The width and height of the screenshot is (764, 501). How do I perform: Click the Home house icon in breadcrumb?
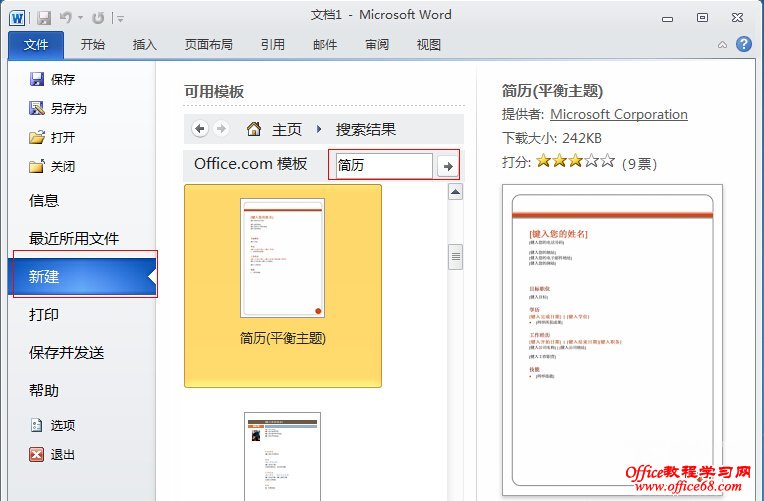254,129
